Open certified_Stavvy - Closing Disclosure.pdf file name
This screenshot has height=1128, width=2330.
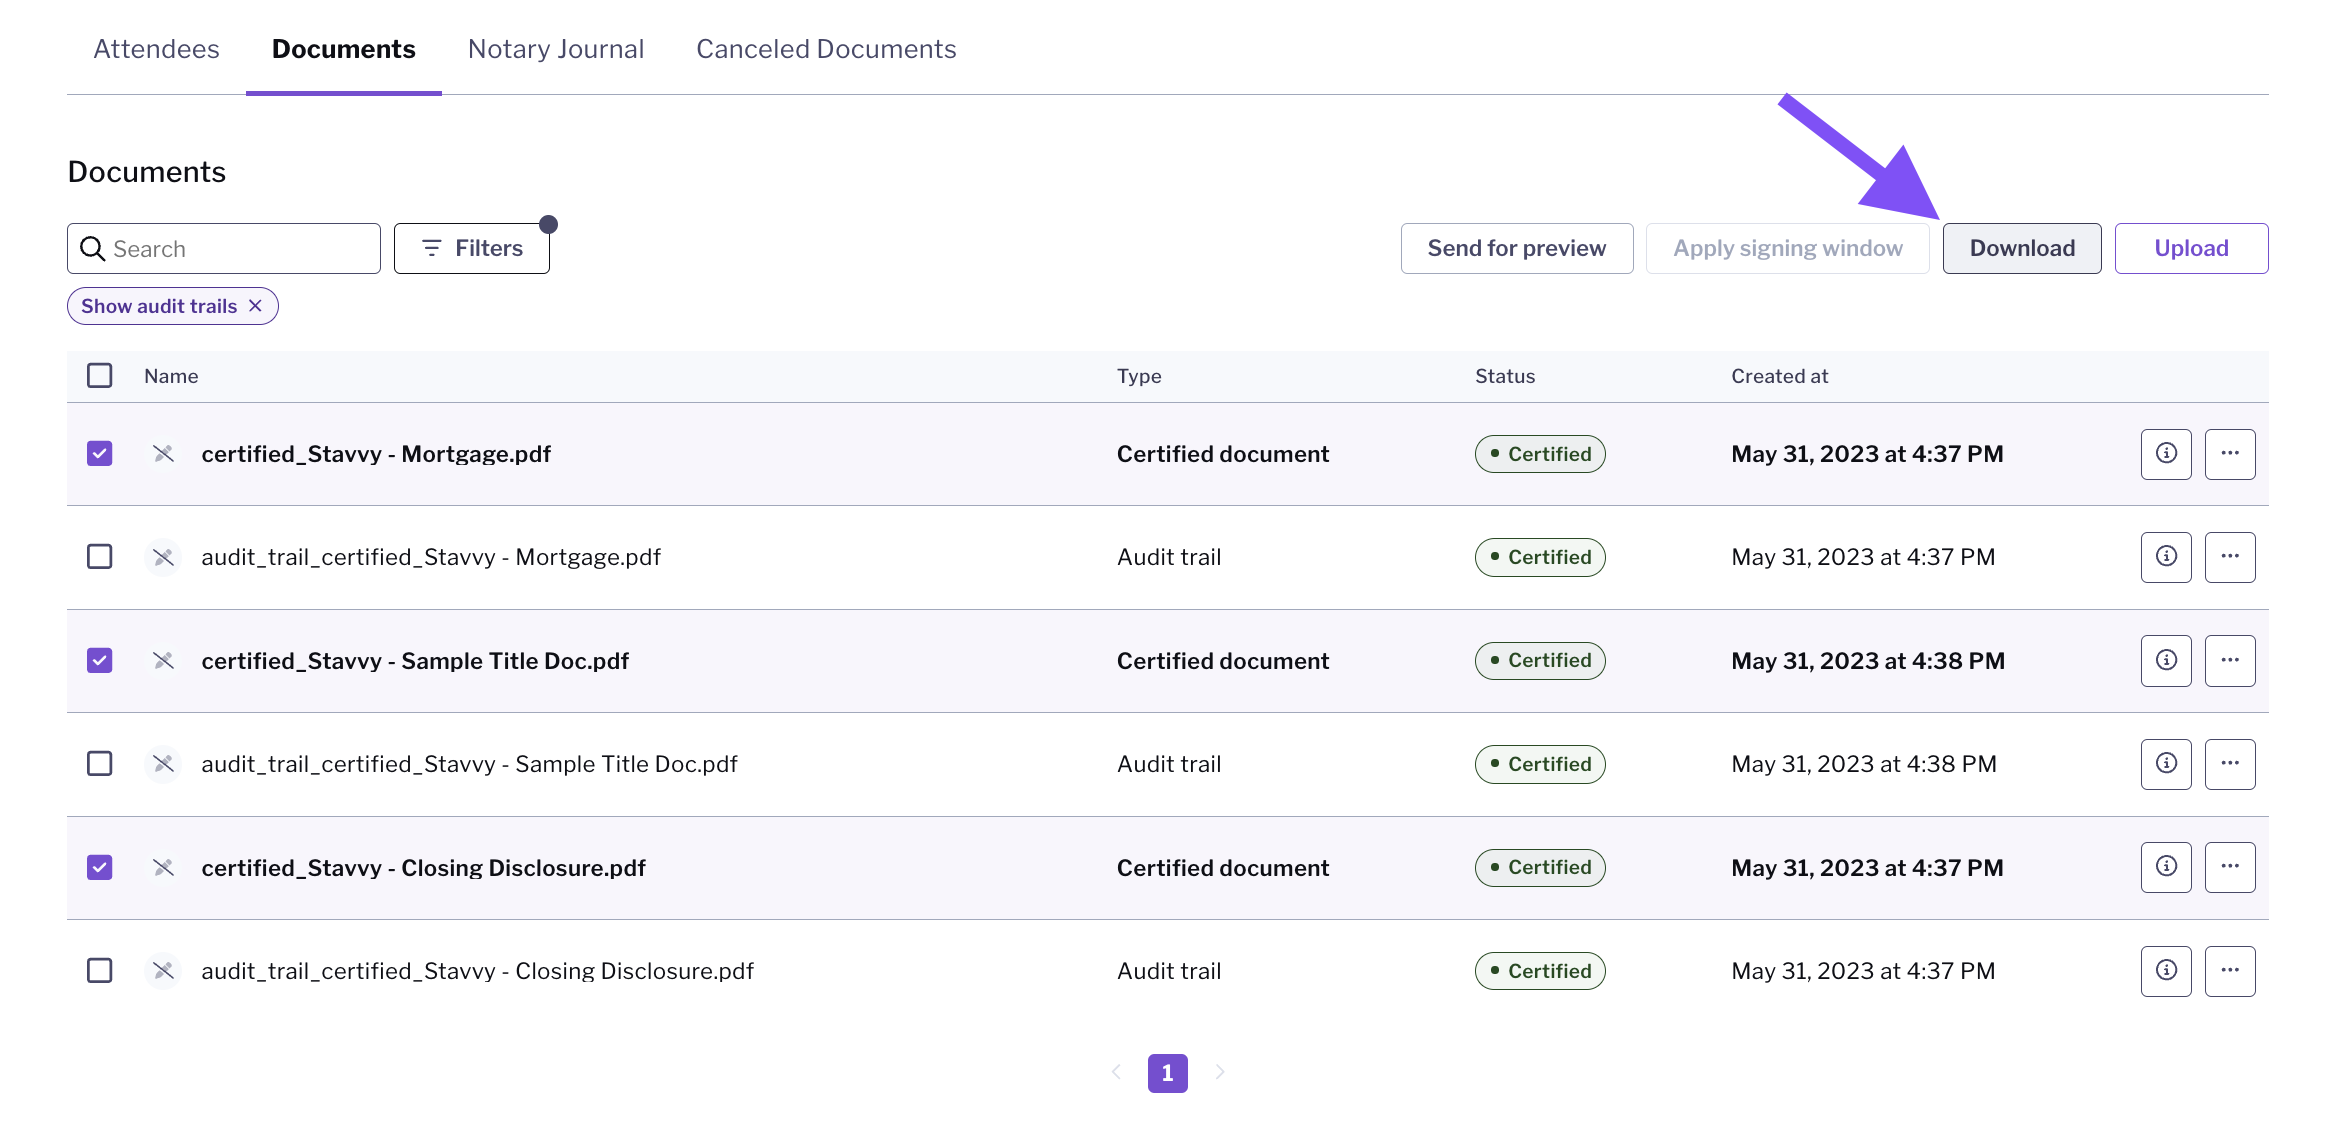click(x=423, y=867)
